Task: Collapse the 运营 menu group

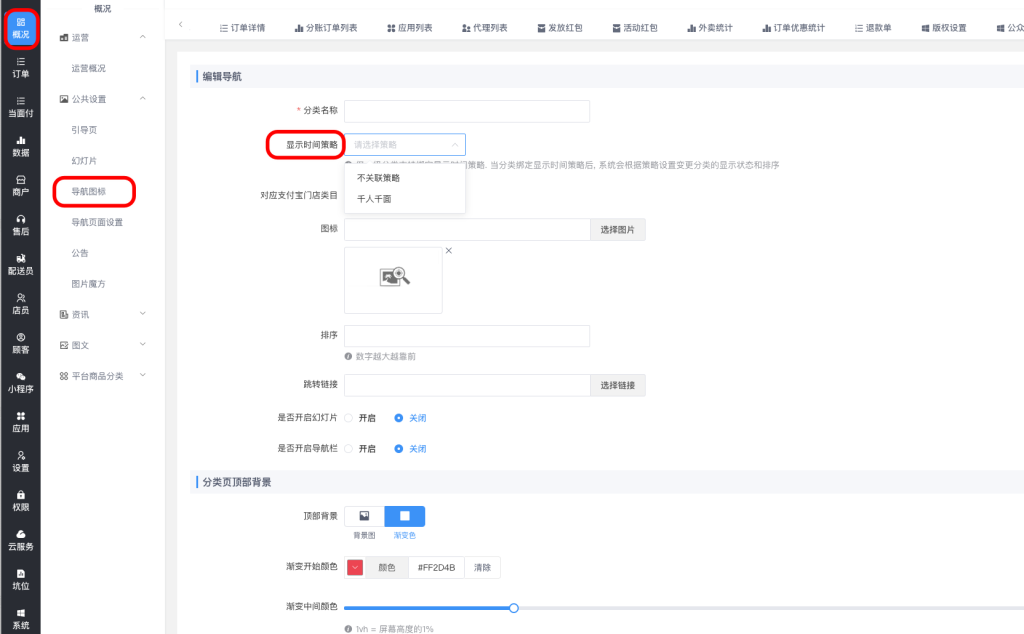Action: point(142,37)
